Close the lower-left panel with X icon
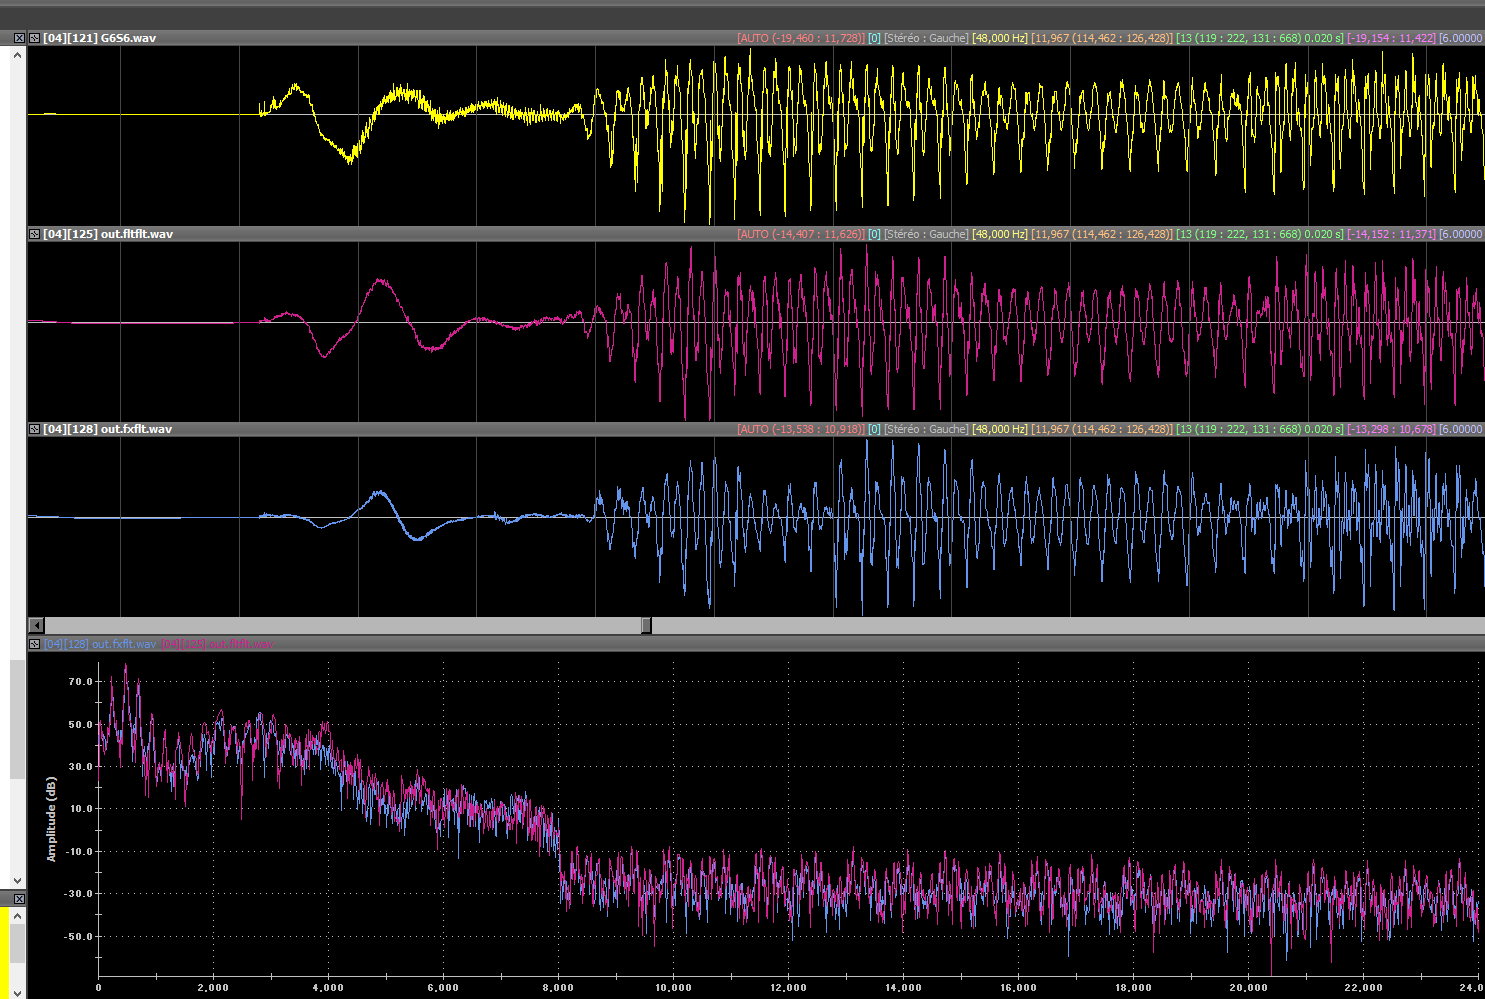Image resolution: width=1485 pixels, height=999 pixels. tap(18, 899)
